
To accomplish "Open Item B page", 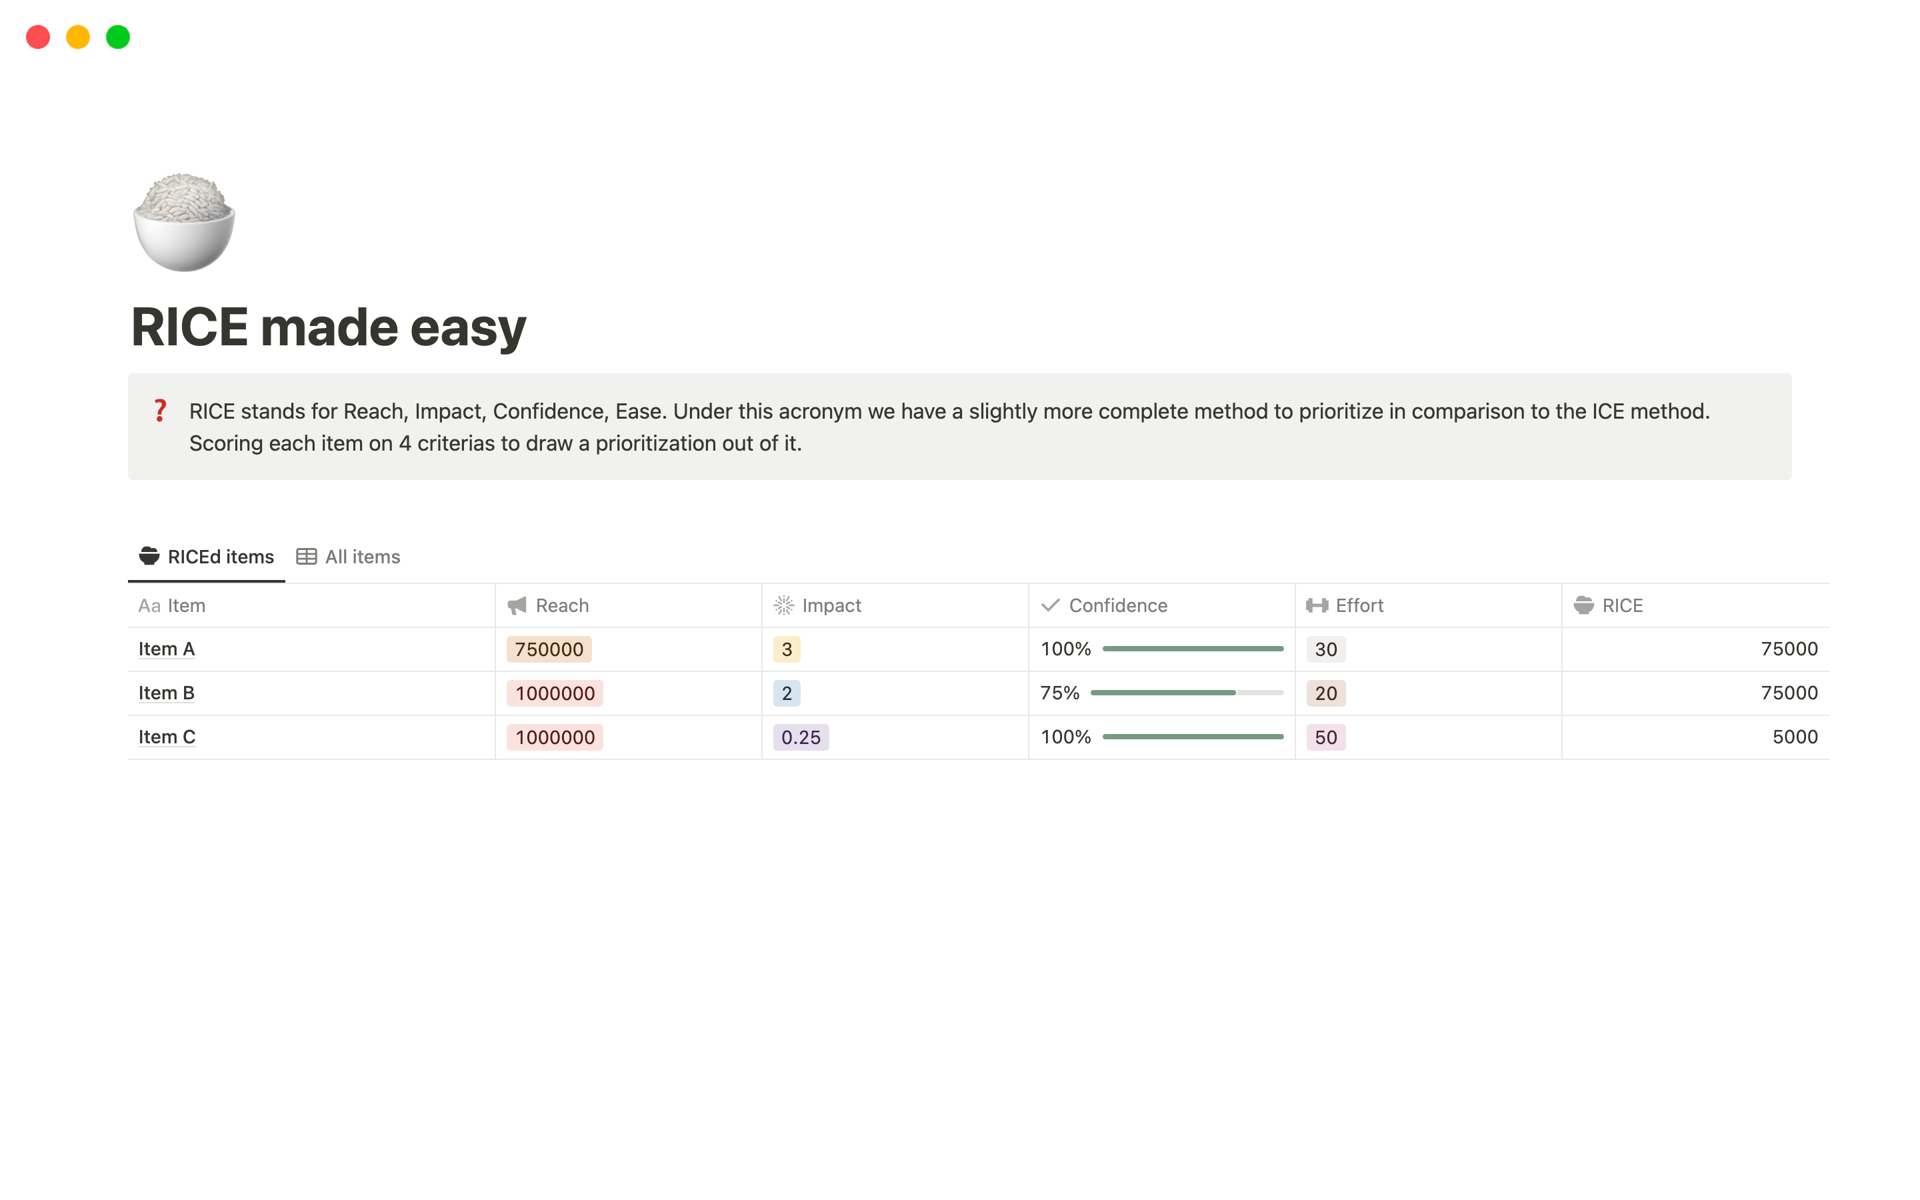I will (x=167, y=694).
